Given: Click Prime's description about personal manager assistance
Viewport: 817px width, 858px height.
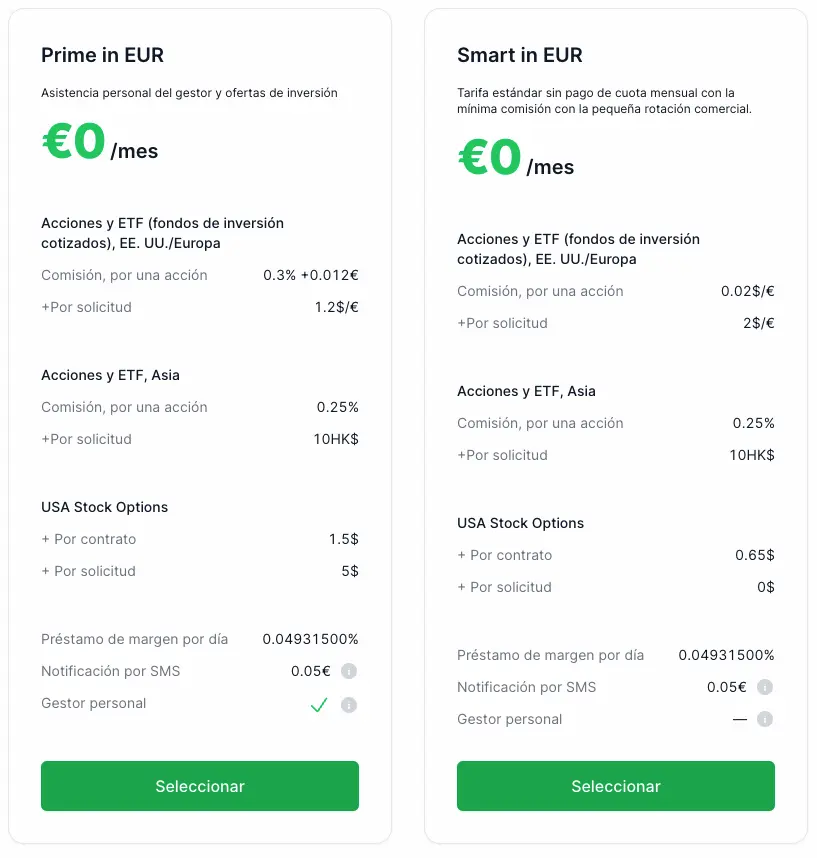Looking at the screenshot, I should (189, 93).
